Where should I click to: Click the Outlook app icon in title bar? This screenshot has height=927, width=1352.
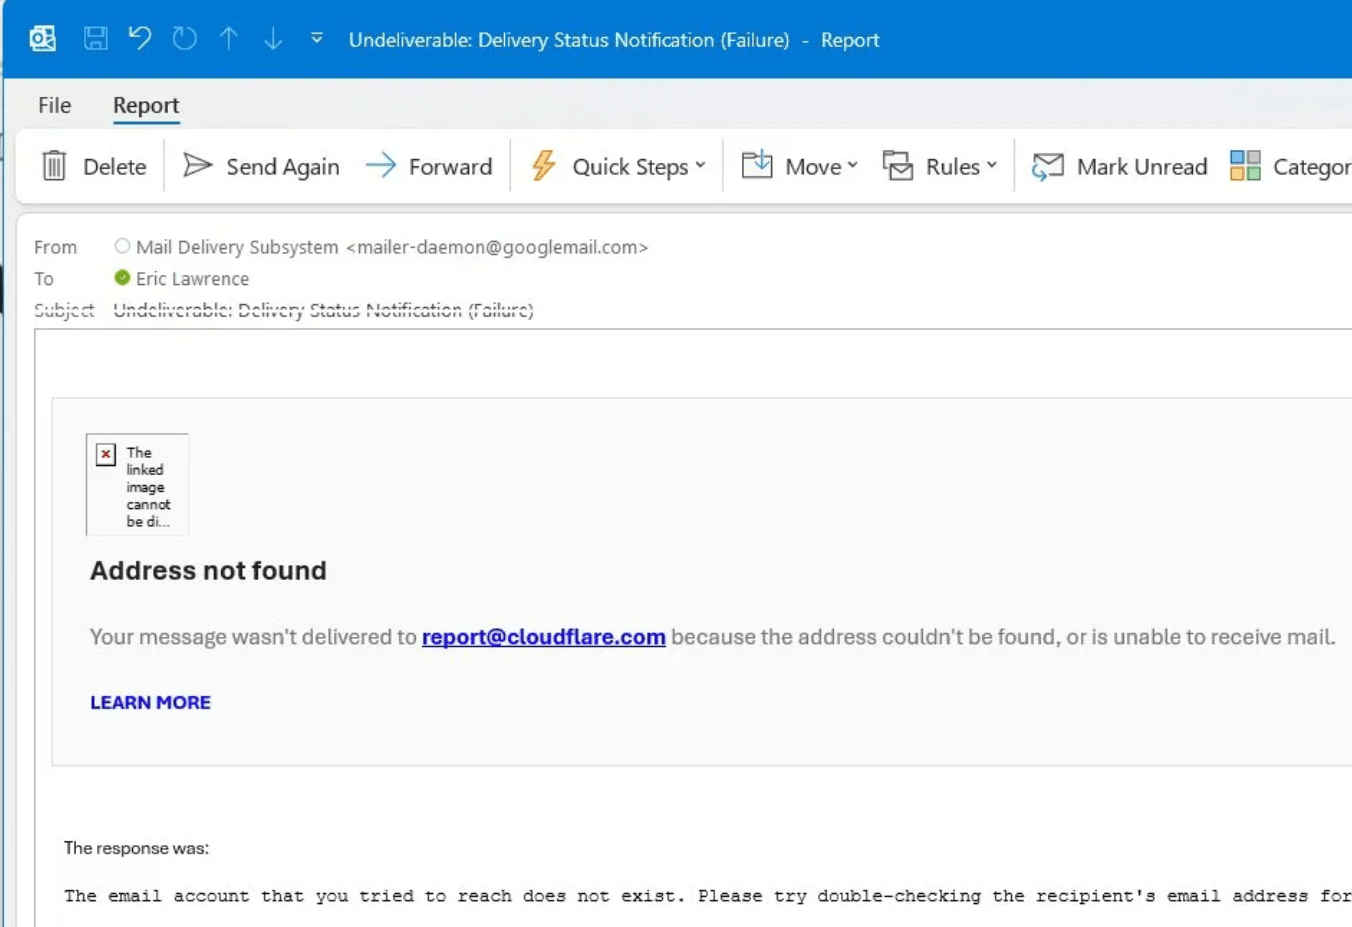[x=43, y=39]
